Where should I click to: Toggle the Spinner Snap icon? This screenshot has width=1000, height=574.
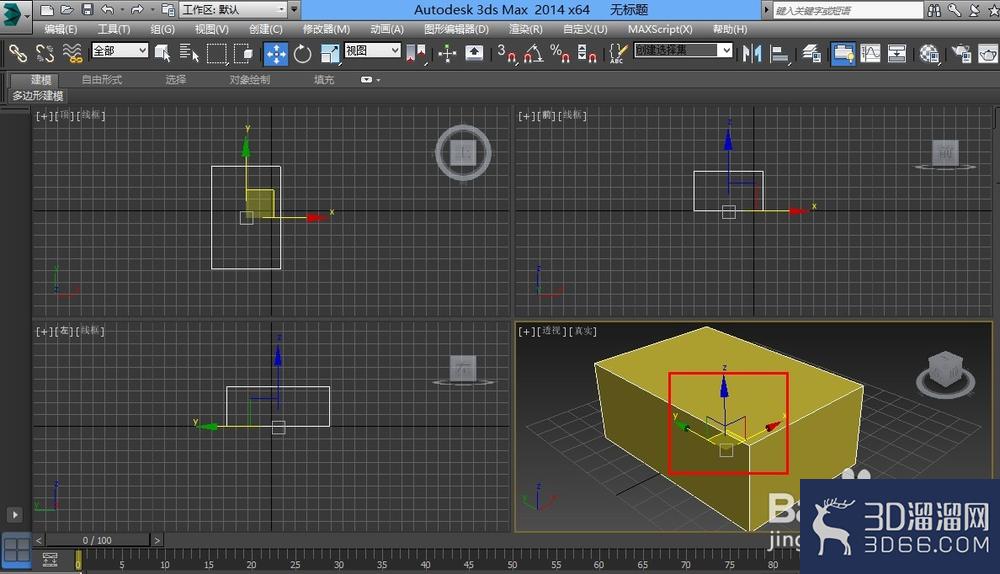tap(587, 54)
